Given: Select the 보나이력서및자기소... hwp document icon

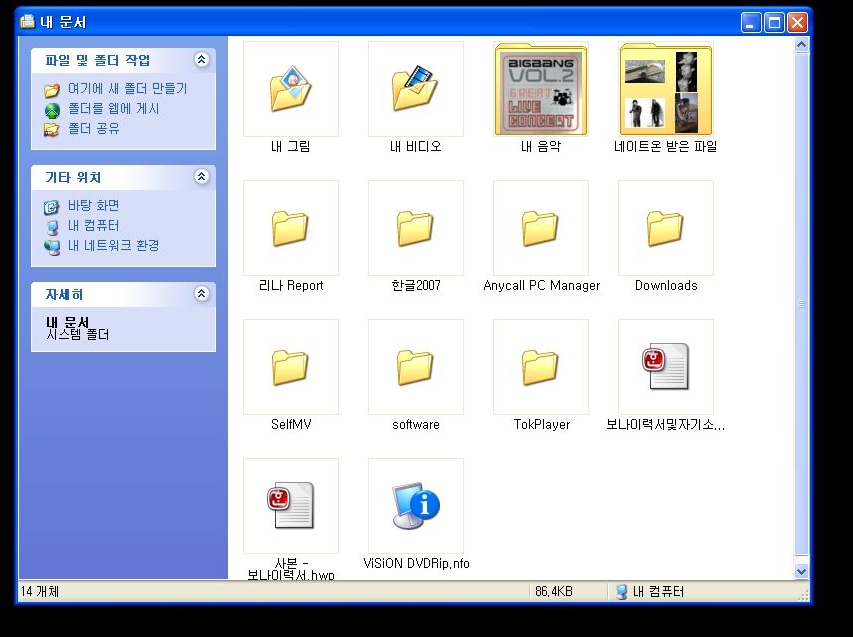Looking at the screenshot, I should tap(666, 367).
